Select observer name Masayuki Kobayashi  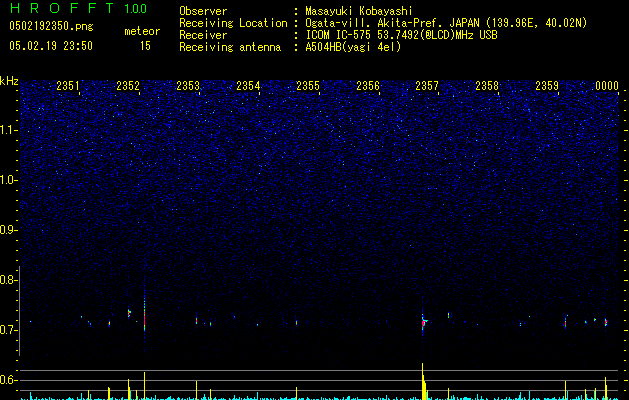pyautogui.click(x=359, y=11)
